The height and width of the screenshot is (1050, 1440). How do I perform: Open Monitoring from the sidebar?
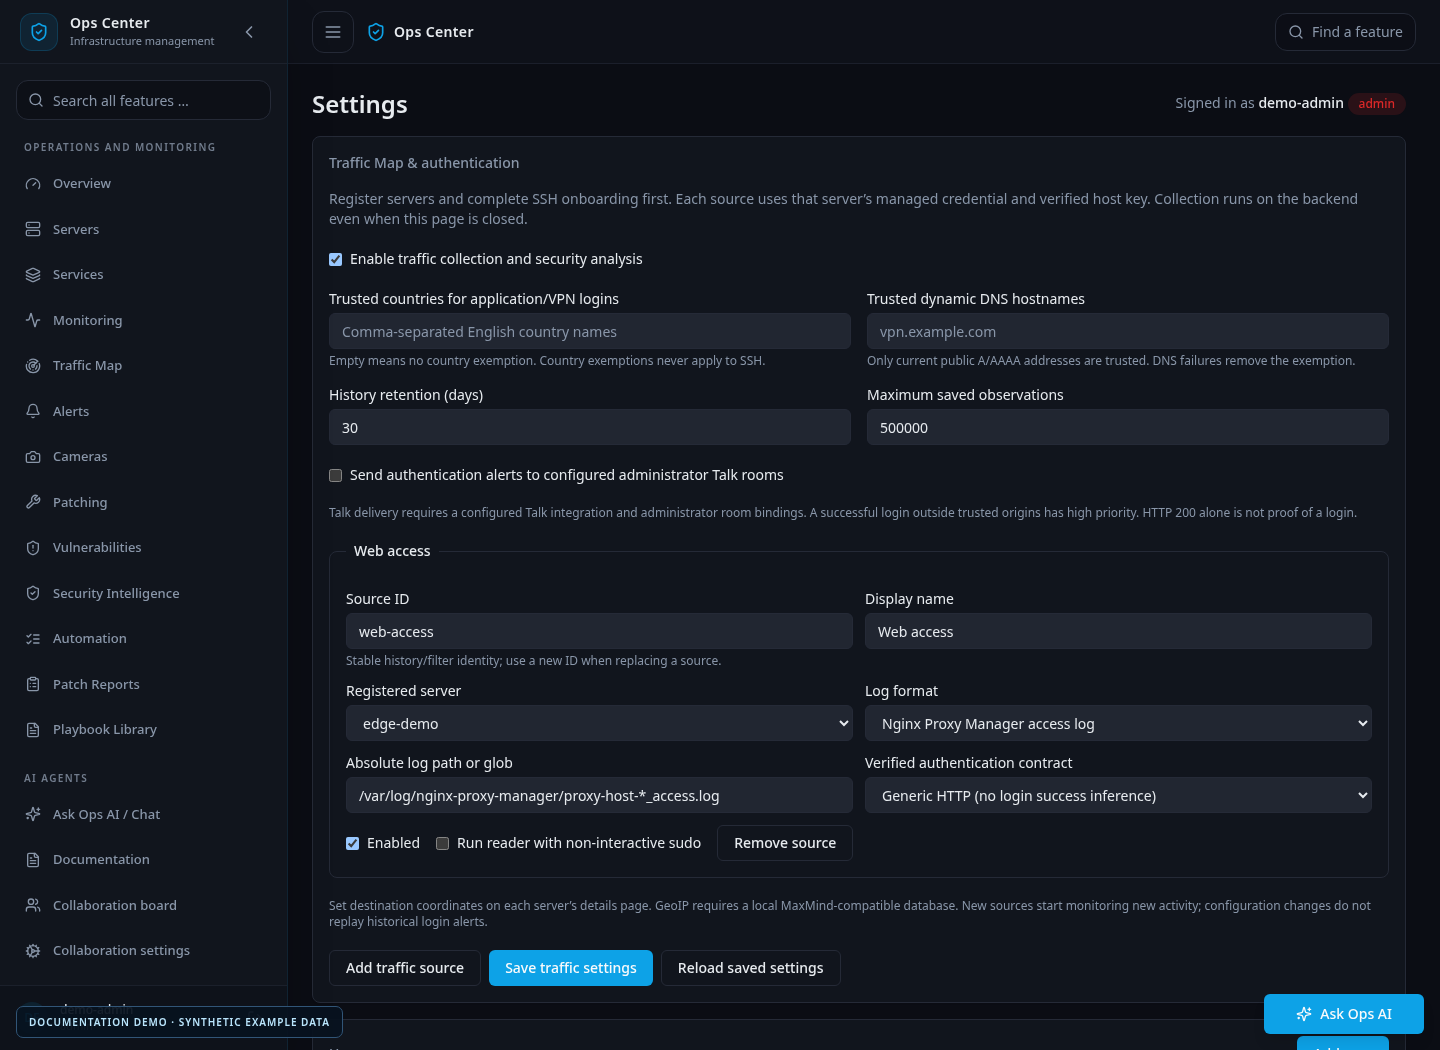coord(143,321)
